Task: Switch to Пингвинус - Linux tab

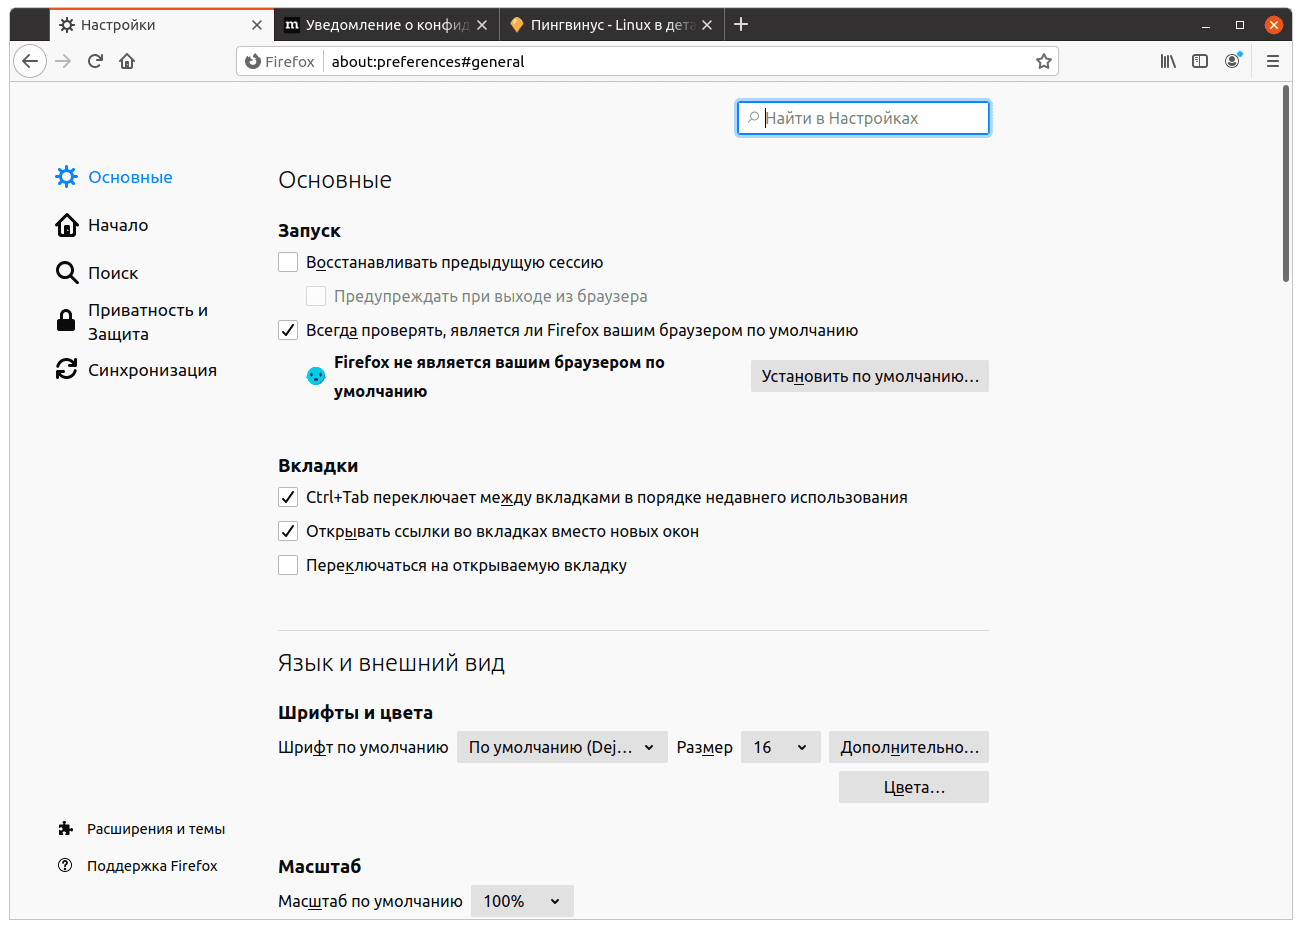Action: (611, 25)
